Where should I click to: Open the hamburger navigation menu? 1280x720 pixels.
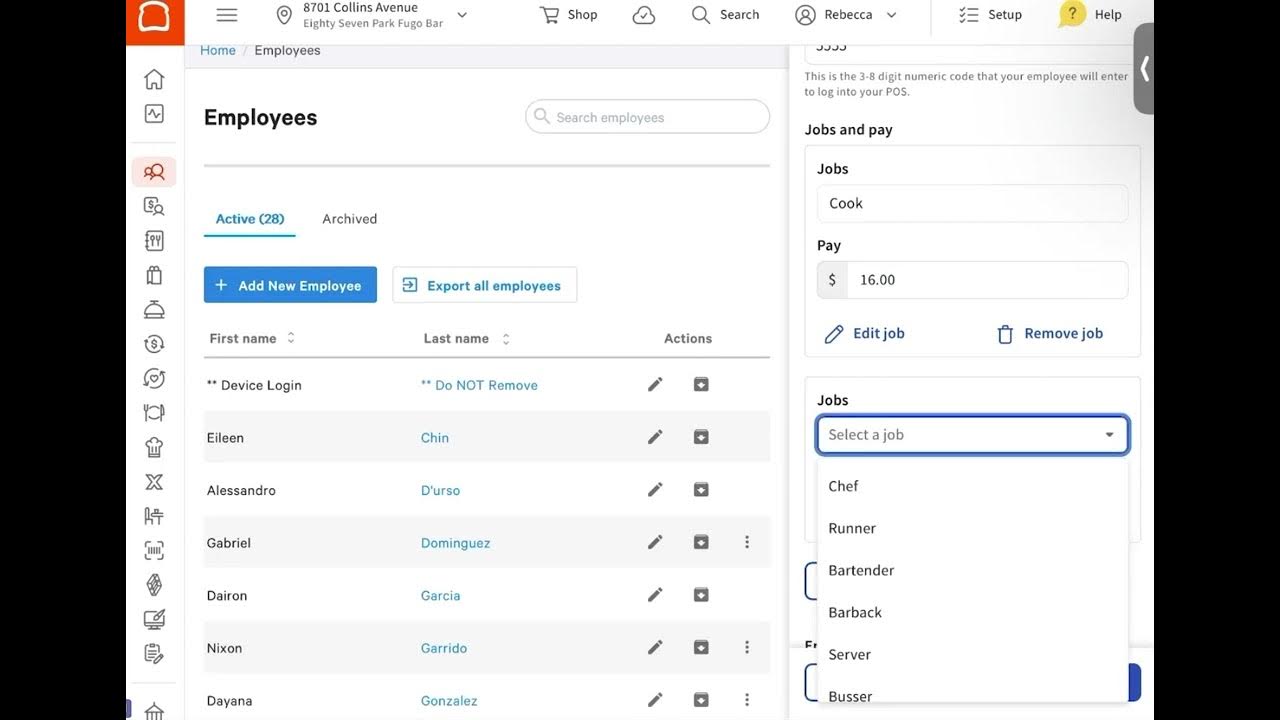click(x=227, y=15)
